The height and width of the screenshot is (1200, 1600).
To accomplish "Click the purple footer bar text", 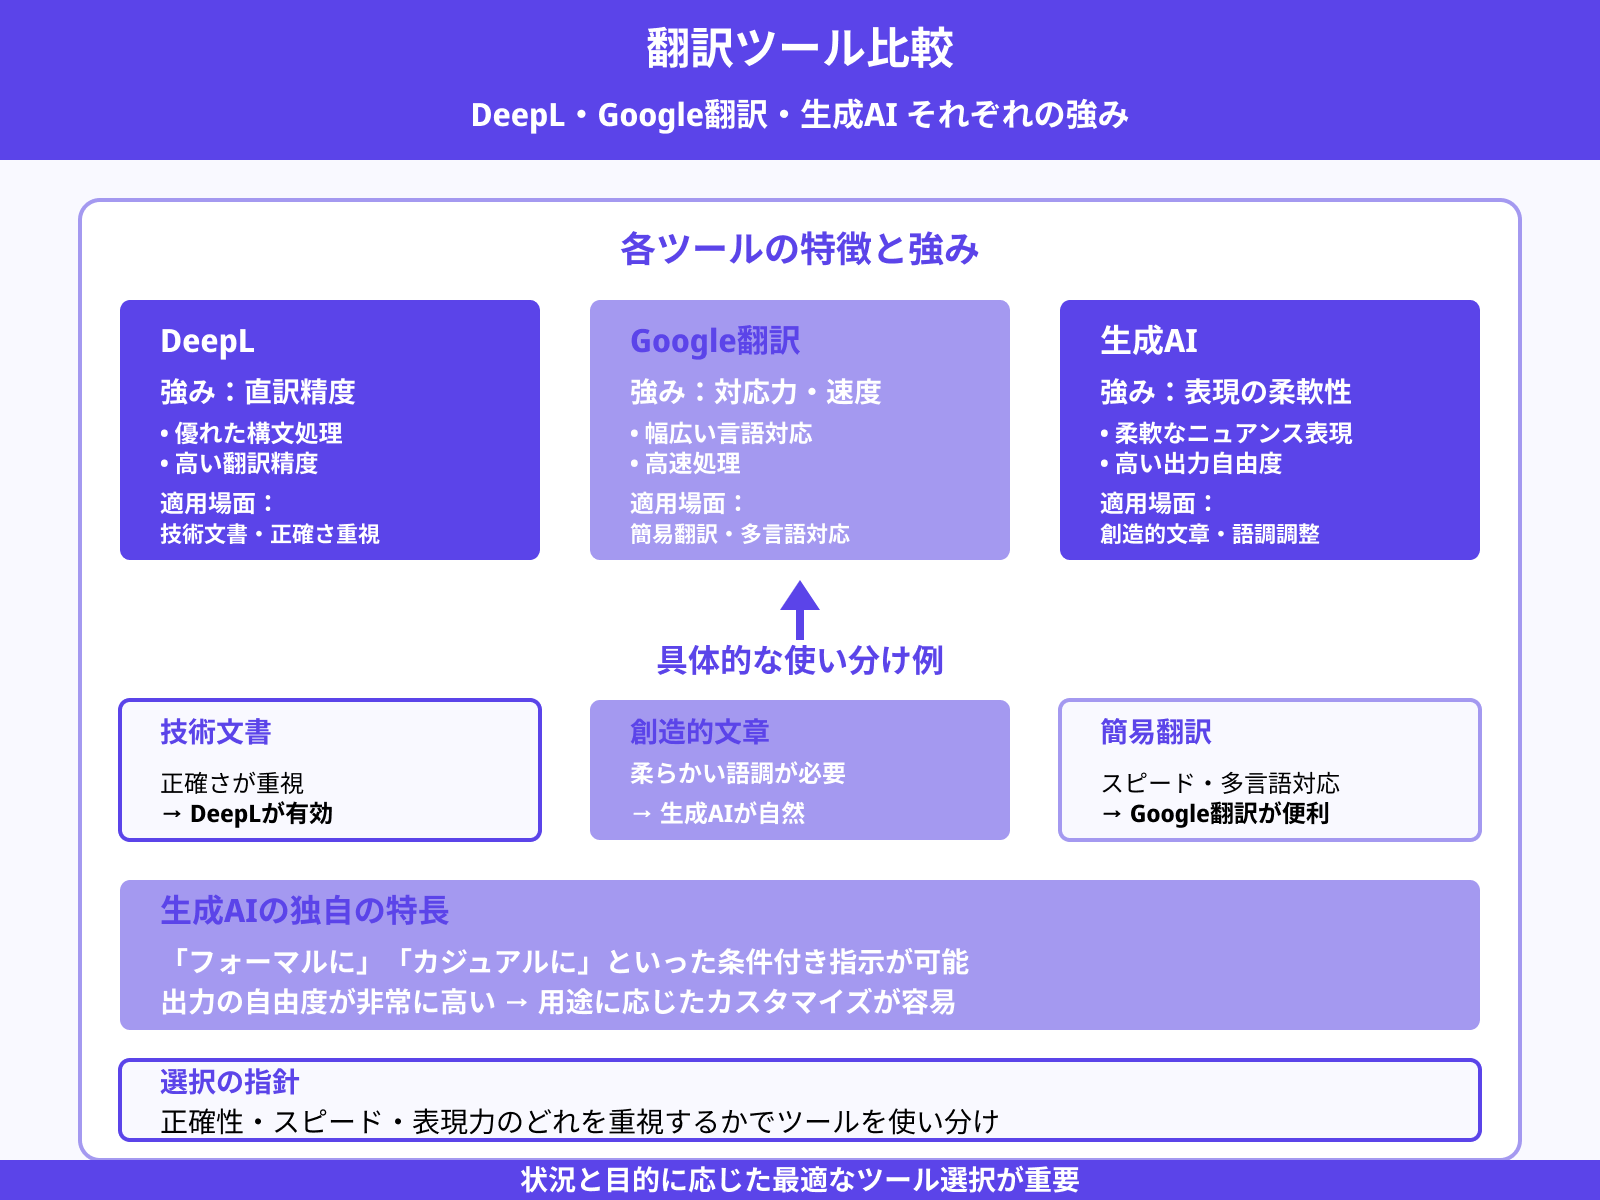I will coord(800,1178).
